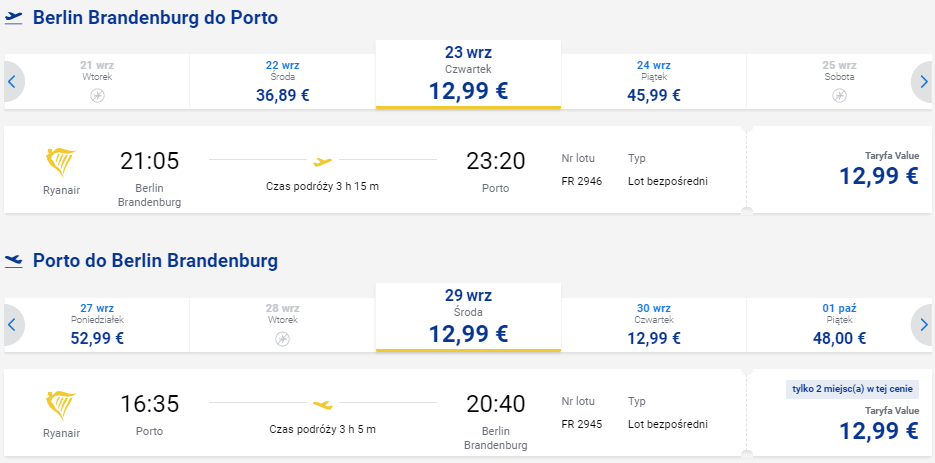This screenshot has width=935, height=463.
Task: Show later return dates with right arrow
Action: tap(923, 325)
